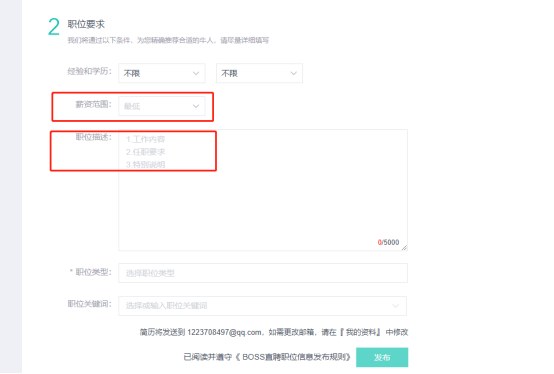Click the 职位类型 label
The image size is (554, 374).
93,272
